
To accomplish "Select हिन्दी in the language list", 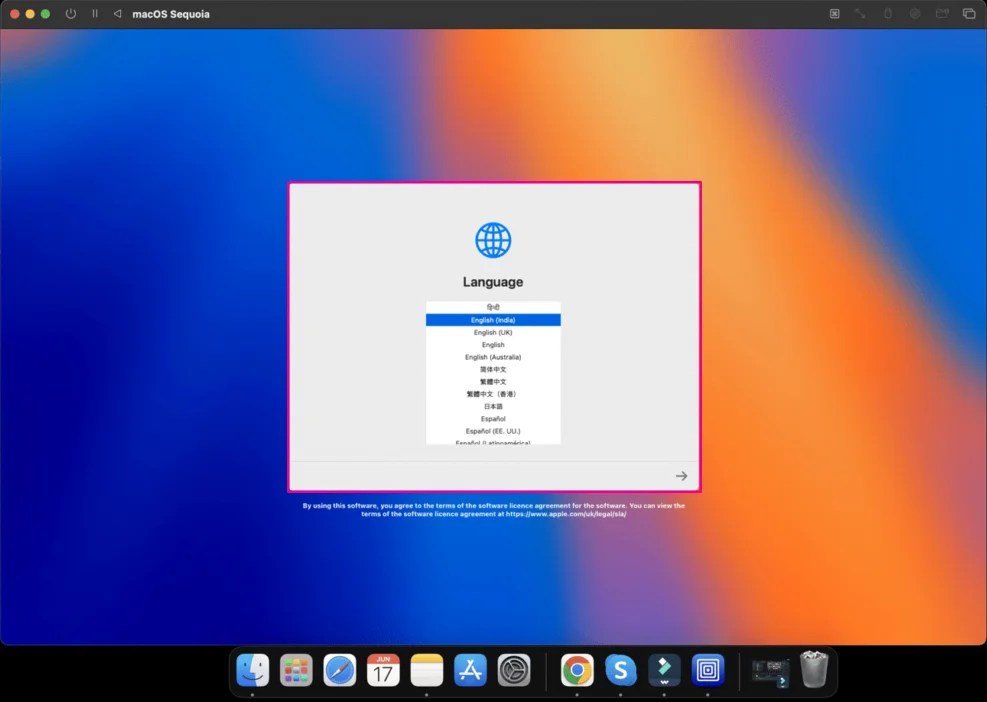I will pyautogui.click(x=493, y=307).
